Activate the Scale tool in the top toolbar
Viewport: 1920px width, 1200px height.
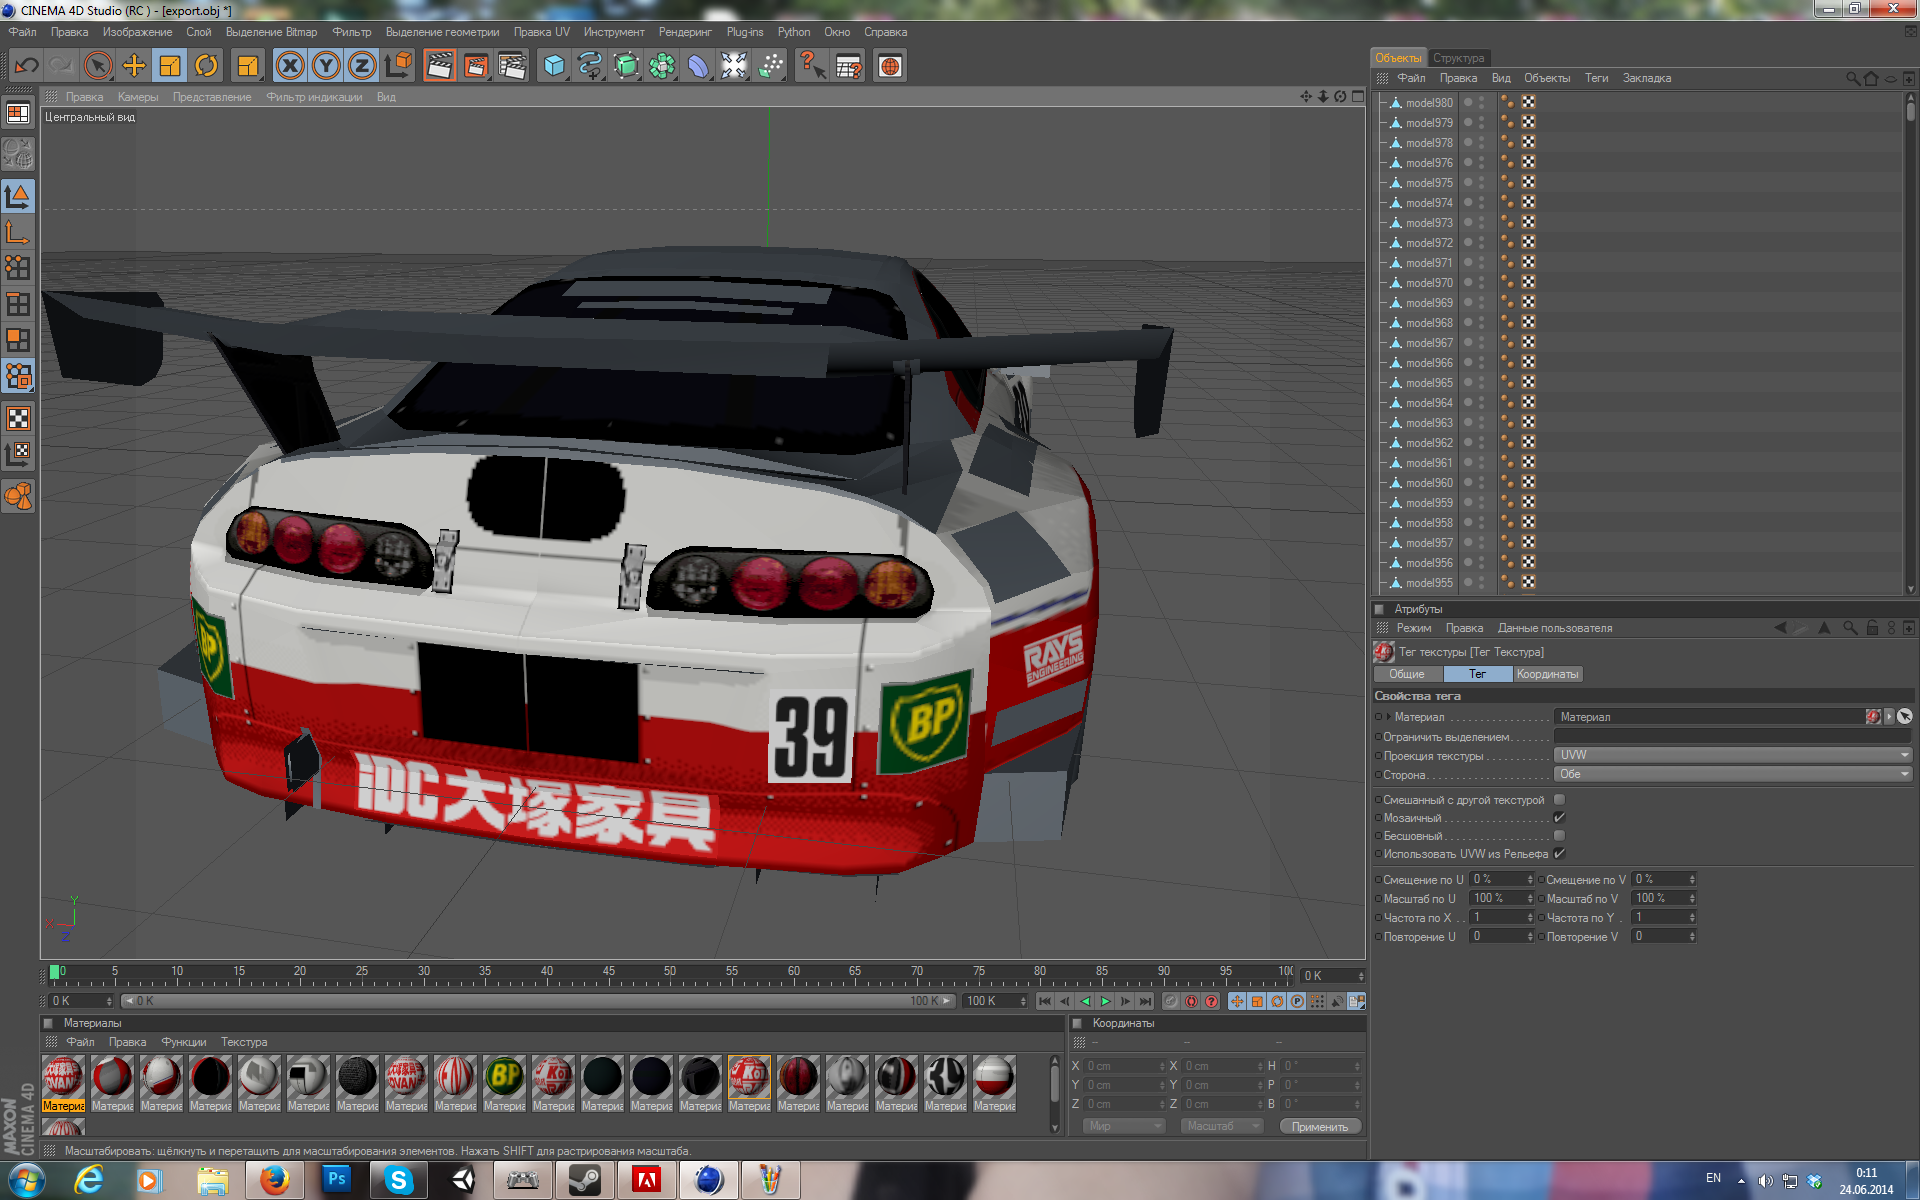[170, 66]
